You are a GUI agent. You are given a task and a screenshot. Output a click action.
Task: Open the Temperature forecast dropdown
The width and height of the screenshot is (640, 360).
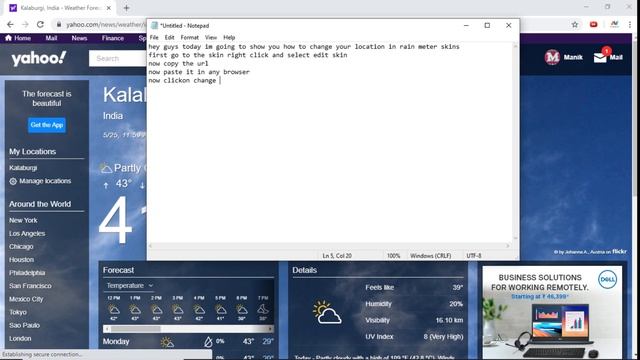coord(129,285)
